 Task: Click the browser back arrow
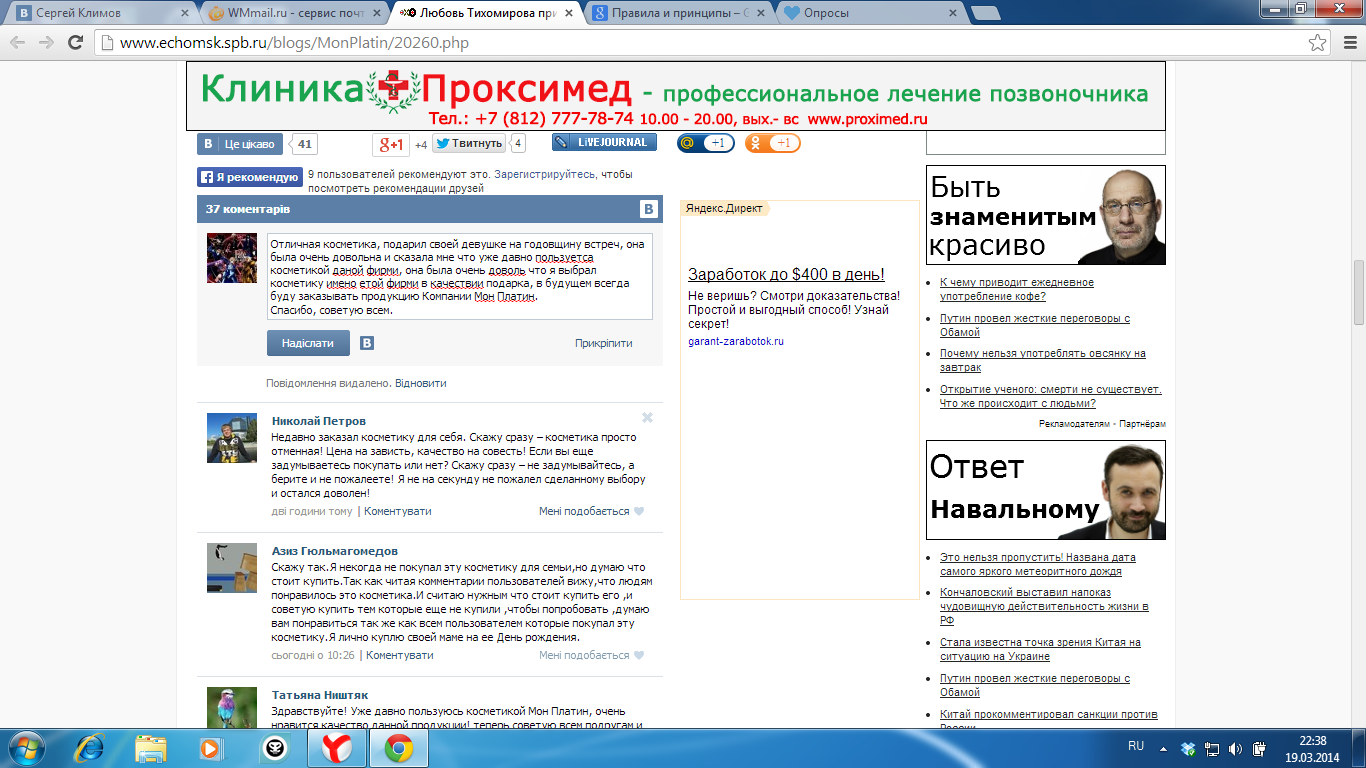(18, 43)
